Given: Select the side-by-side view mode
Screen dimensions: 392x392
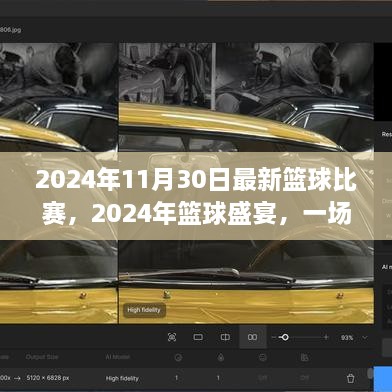Looking at the screenshot, I should (253, 337).
